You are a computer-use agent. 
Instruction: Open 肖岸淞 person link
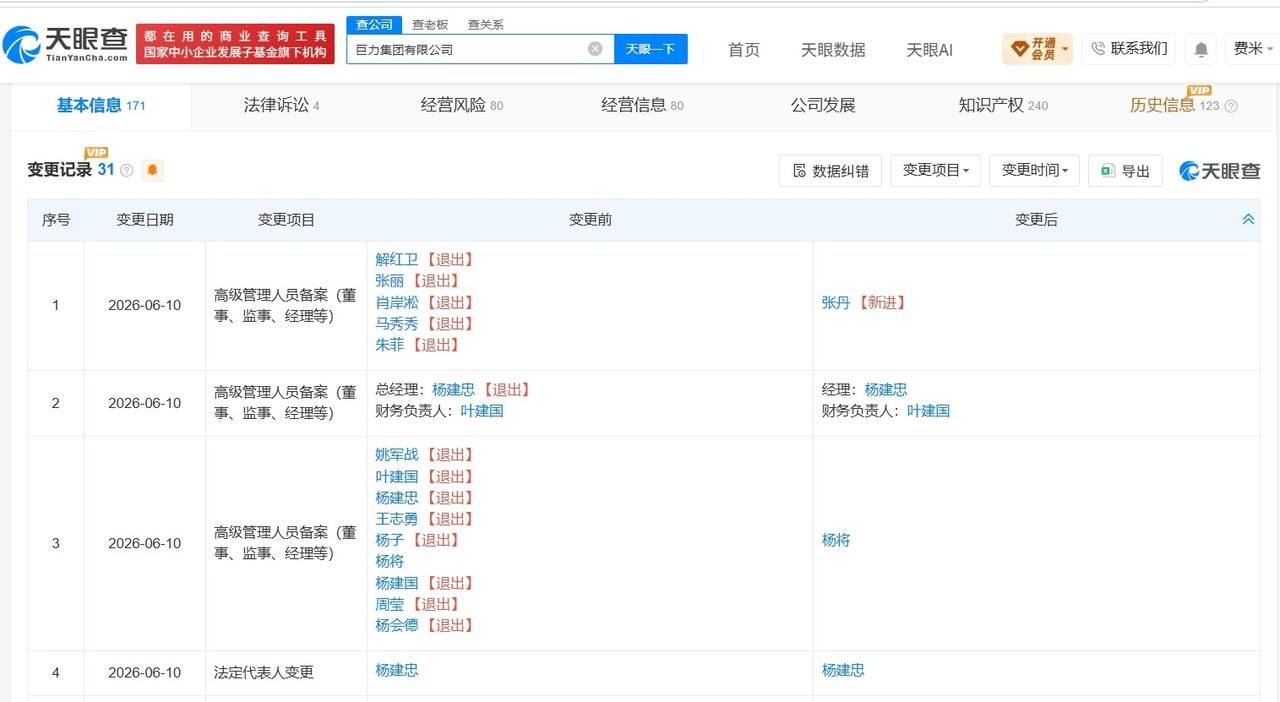pyautogui.click(x=397, y=302)
